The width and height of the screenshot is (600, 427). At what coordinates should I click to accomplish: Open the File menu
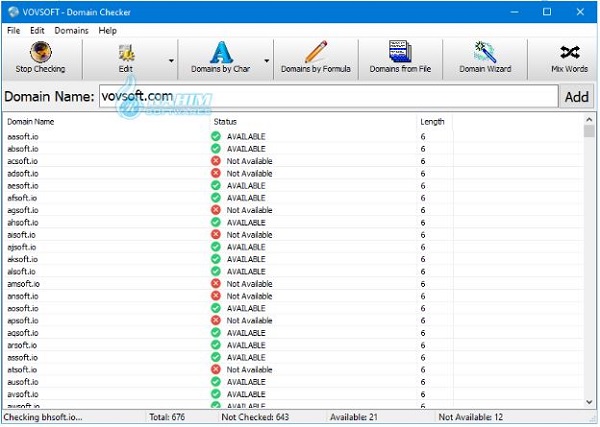point(13,31)
